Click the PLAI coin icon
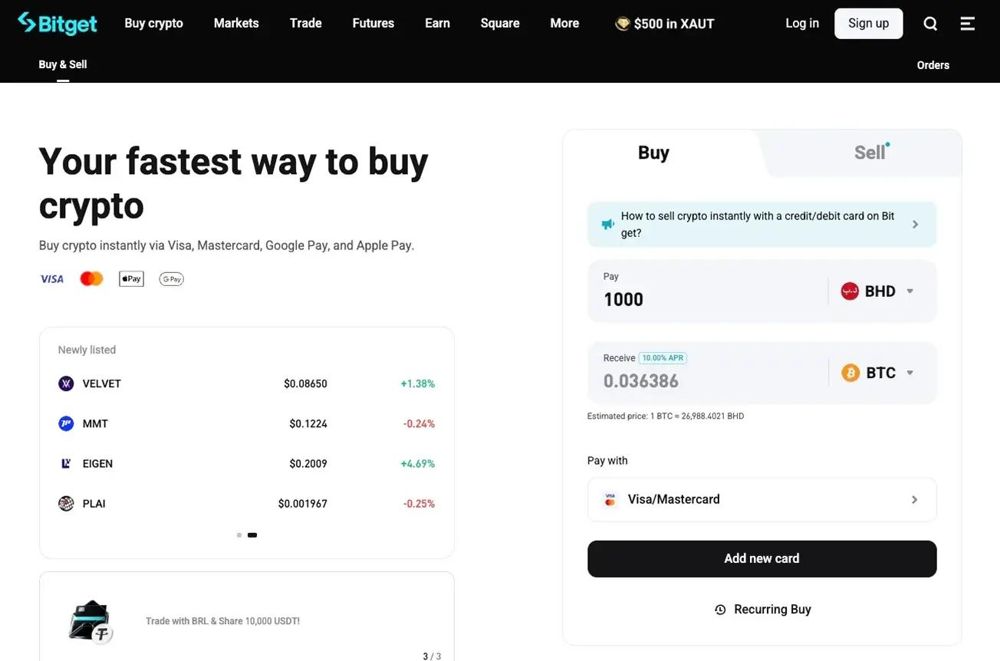This screenshot has width=1000, height=661. (66, 503)
